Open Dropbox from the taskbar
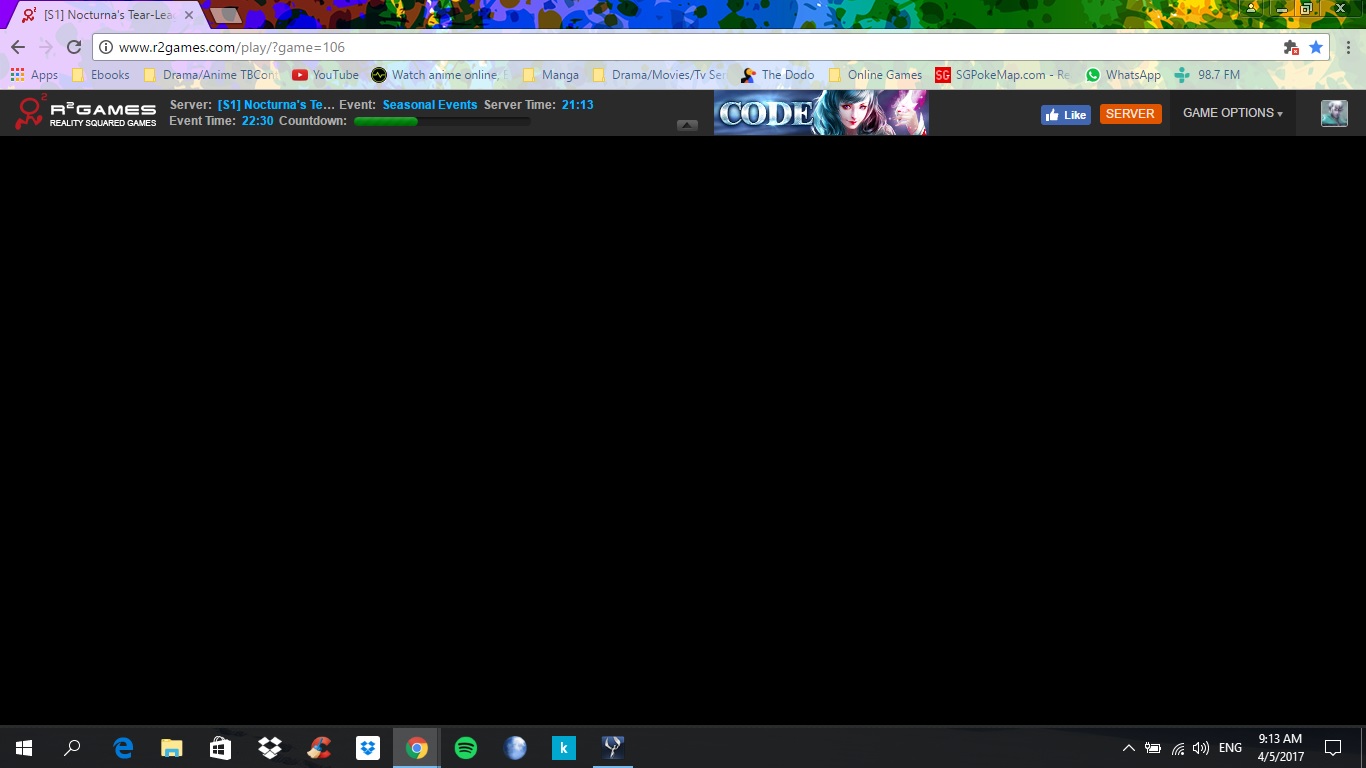The height and width of the screenshot is (768, 1366). coord(270,748)
